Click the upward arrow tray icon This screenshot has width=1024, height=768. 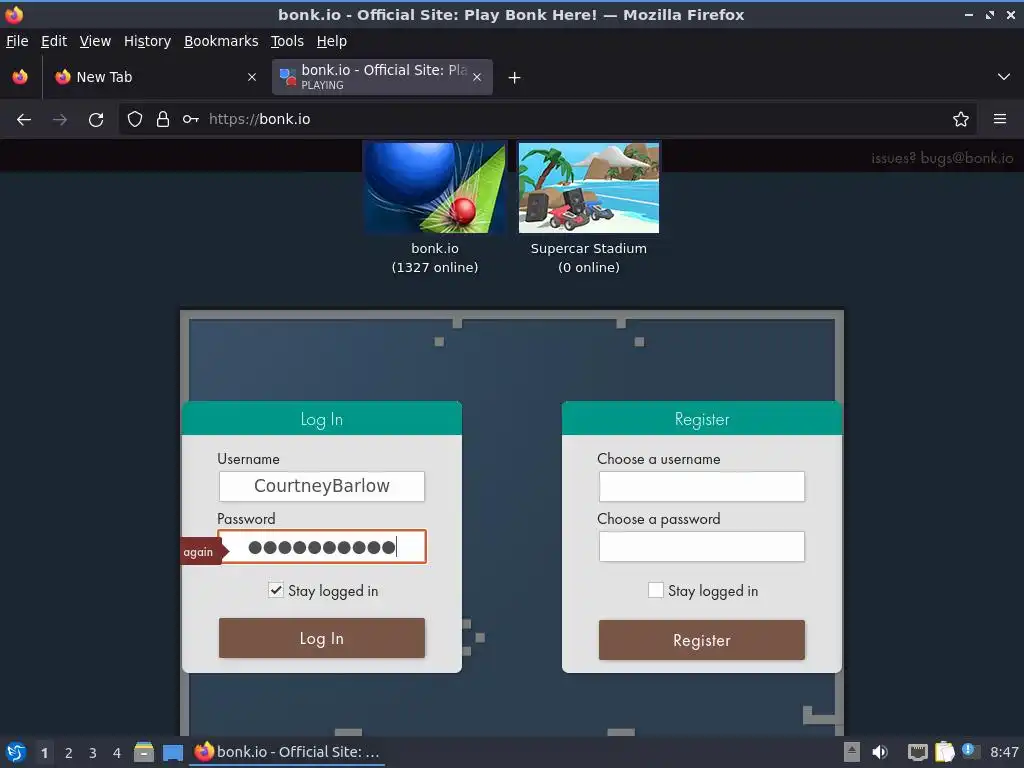pyautogui.click(x=852, y=752)
